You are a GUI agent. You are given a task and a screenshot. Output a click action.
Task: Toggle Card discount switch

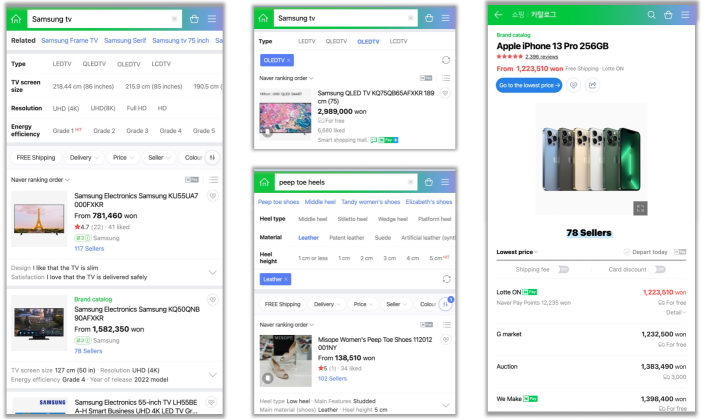point(657,269)
